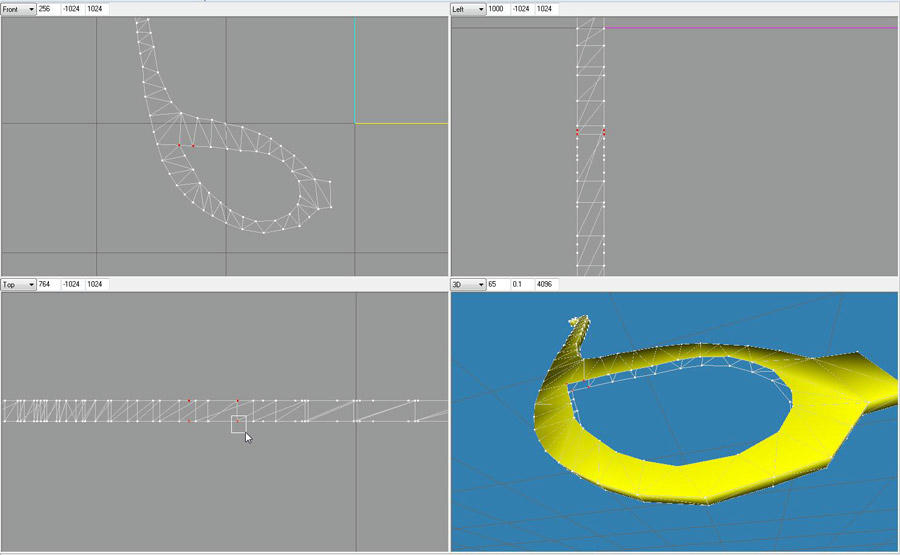
Task: Click the leftmost red vertex in the Front view
Action: click(179, 146)
